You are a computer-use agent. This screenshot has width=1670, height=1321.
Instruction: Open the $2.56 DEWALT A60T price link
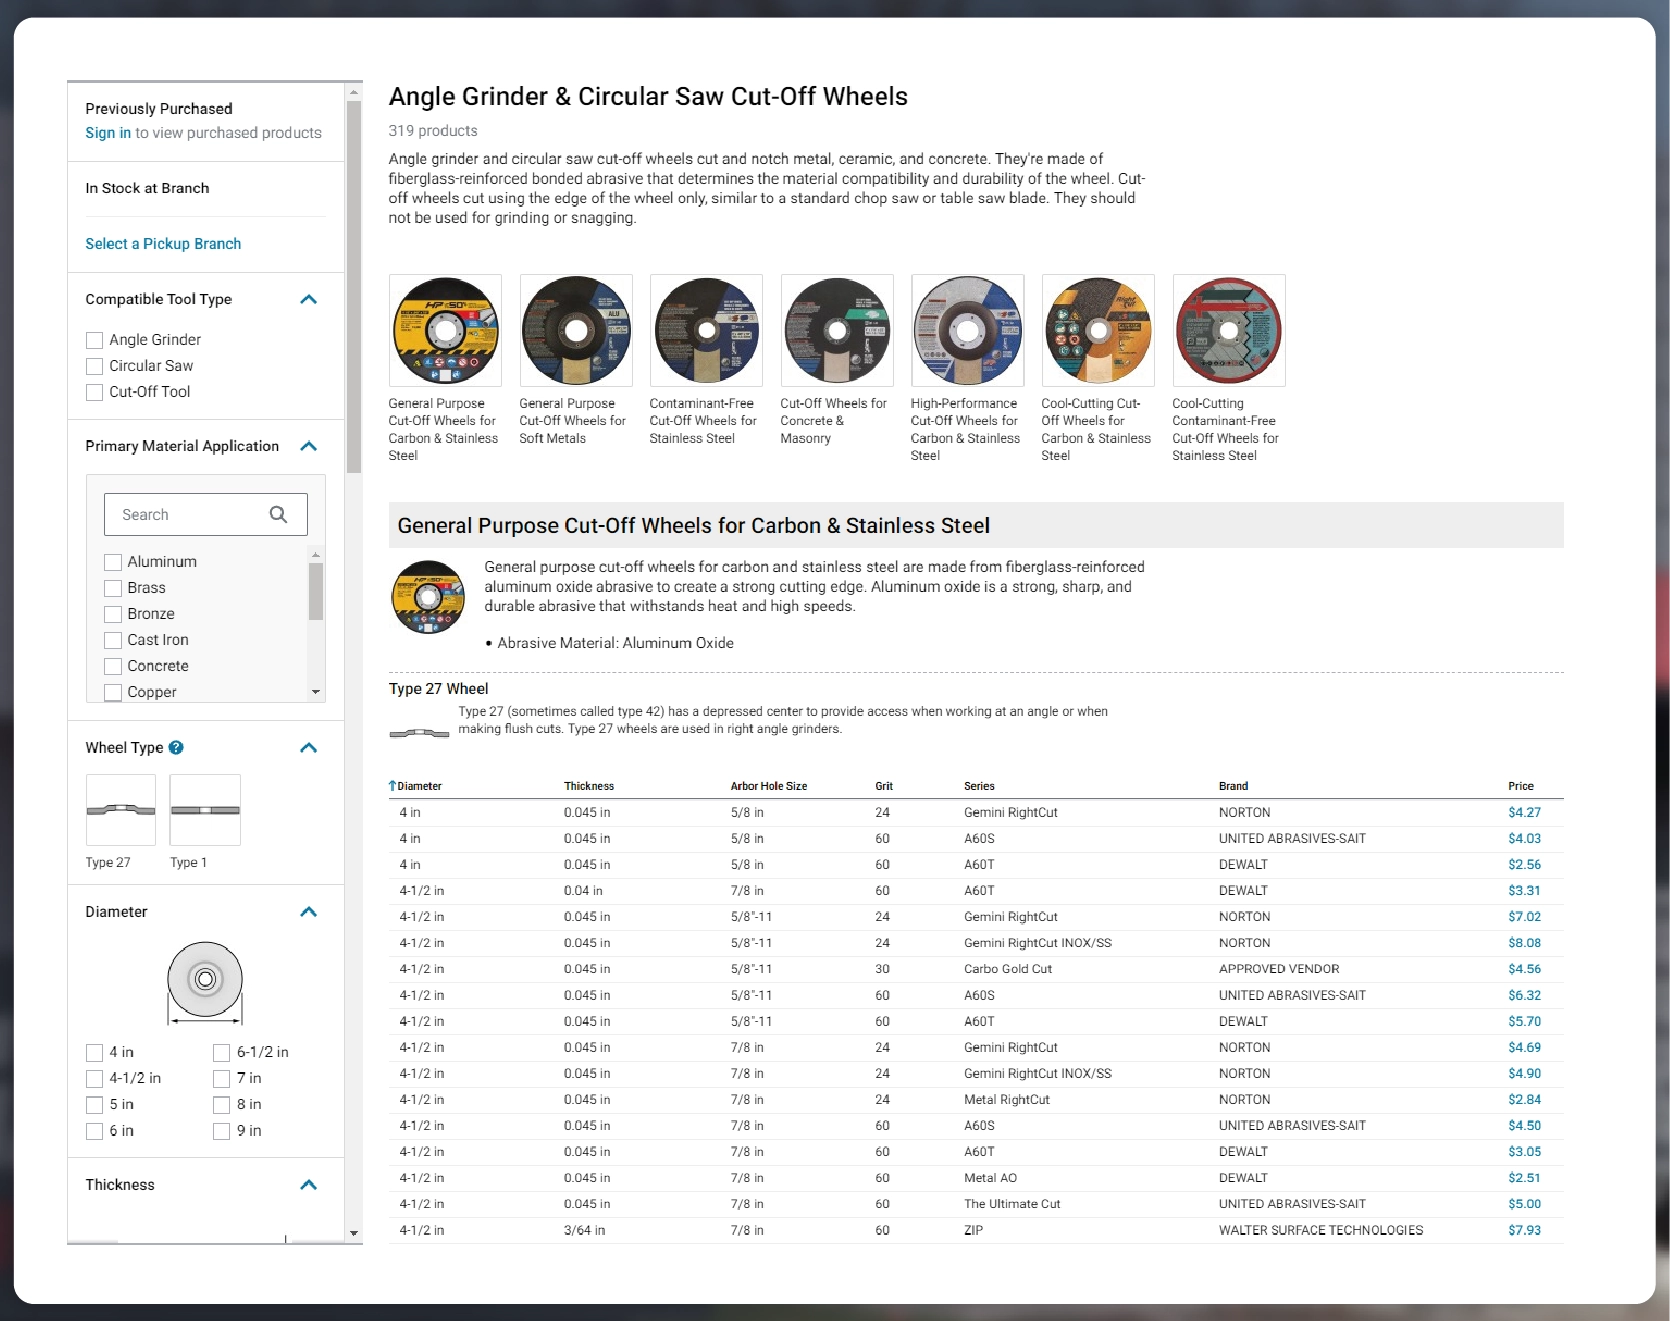(x=1524, y=865)
